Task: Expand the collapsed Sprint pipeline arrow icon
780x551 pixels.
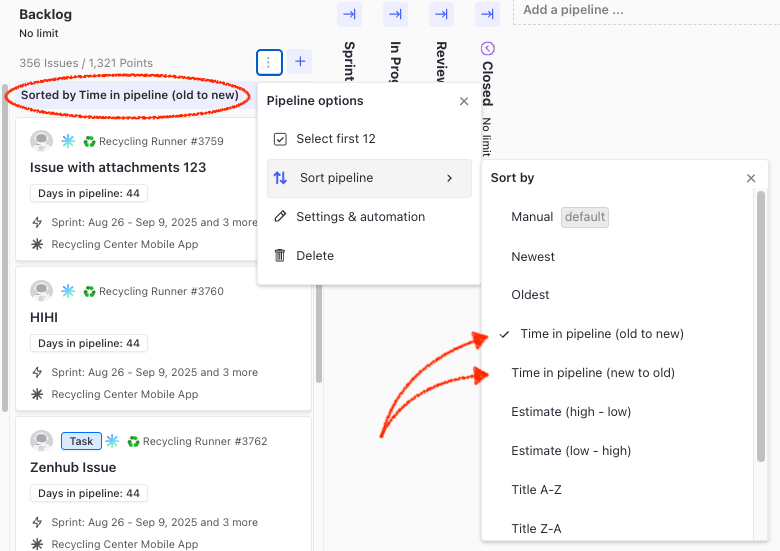Action: click(348, 14)
